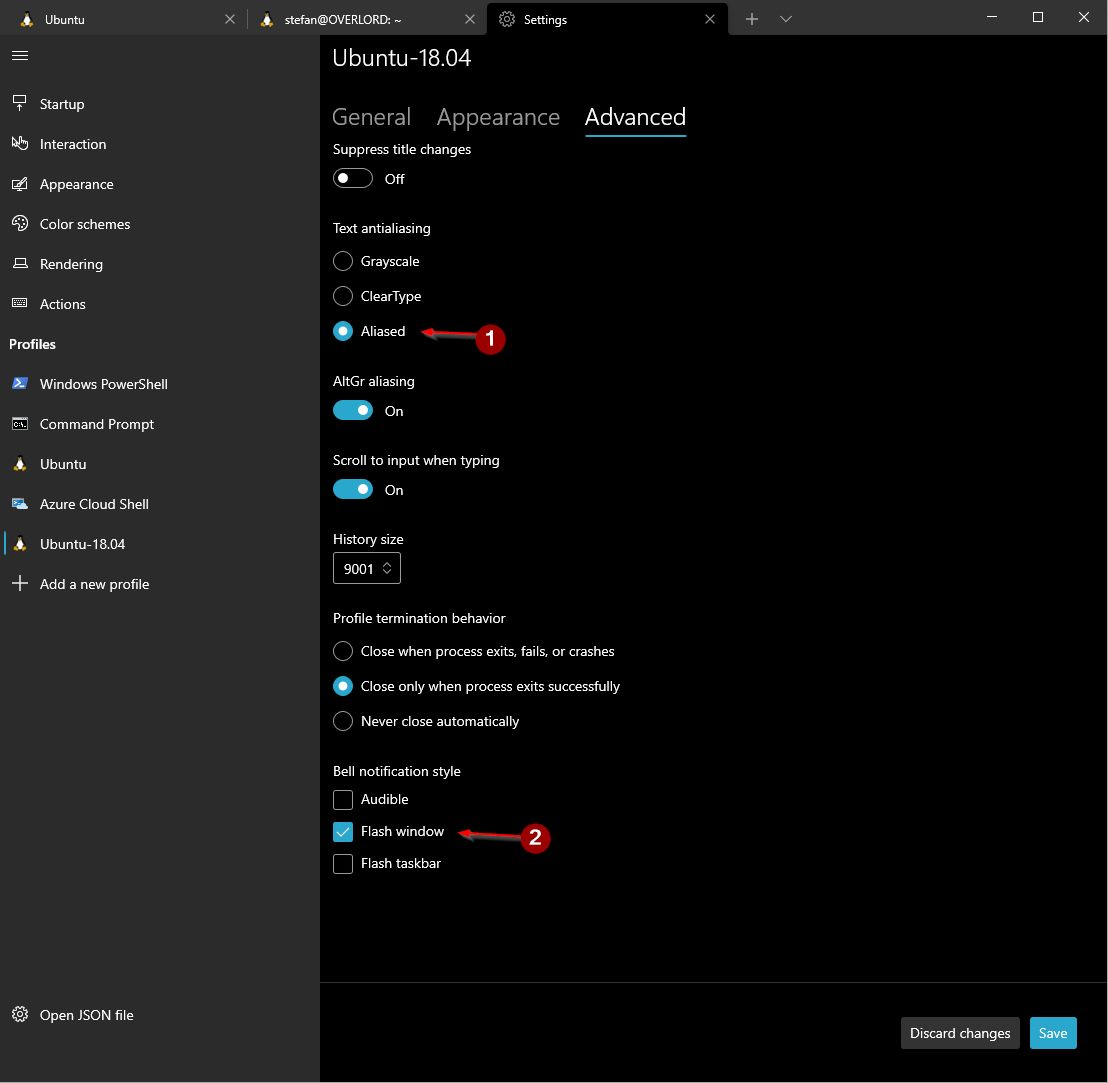Image resolution: width=1108 pixels, height=1083 pixels.
Task: Select Close only when process exits successfully
Action: point(343,686)
